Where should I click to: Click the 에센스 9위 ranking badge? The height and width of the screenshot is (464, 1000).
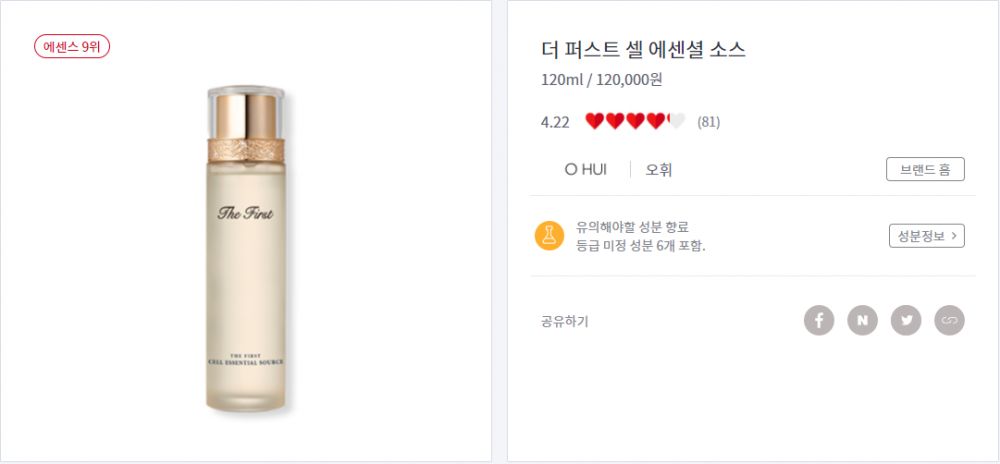click(x=72, y=47)
